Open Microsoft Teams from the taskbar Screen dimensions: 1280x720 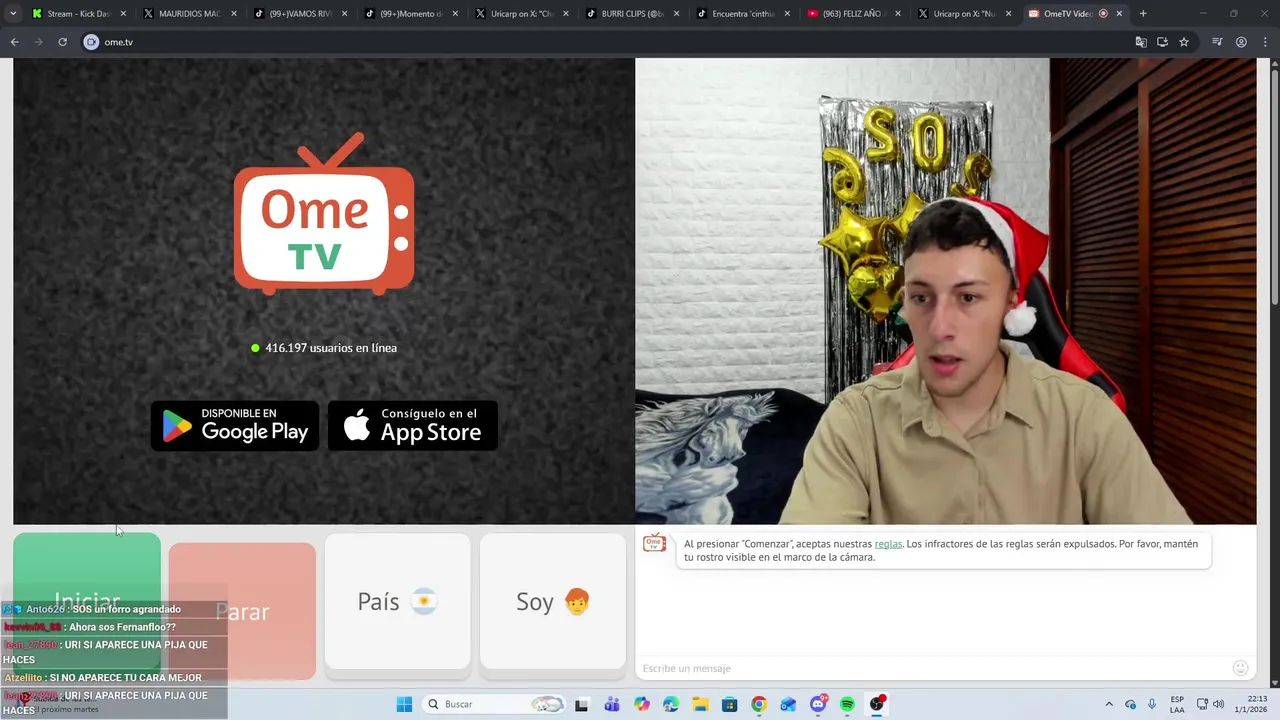pyautogui.click(x=611, y=704)
